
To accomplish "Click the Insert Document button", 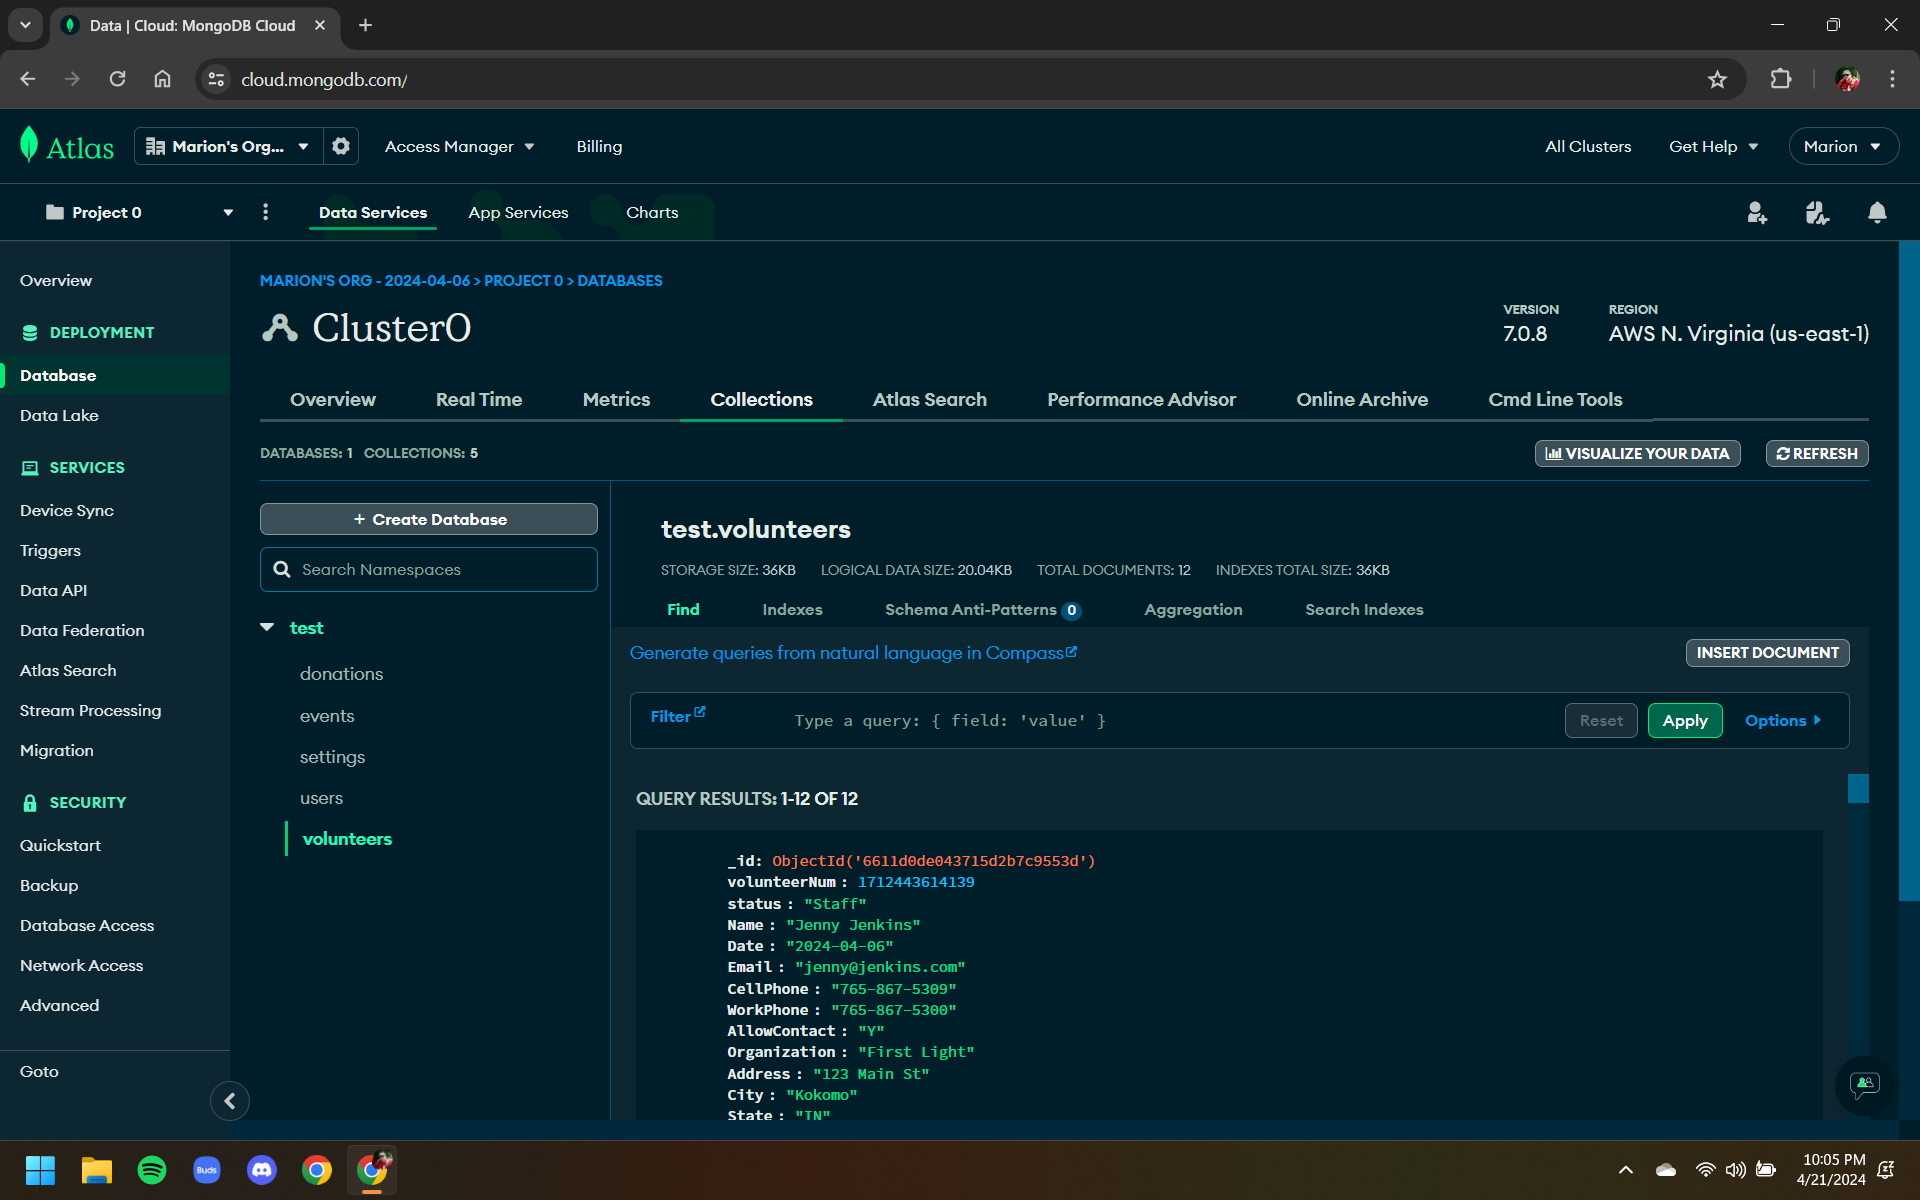I will 1767,652.
